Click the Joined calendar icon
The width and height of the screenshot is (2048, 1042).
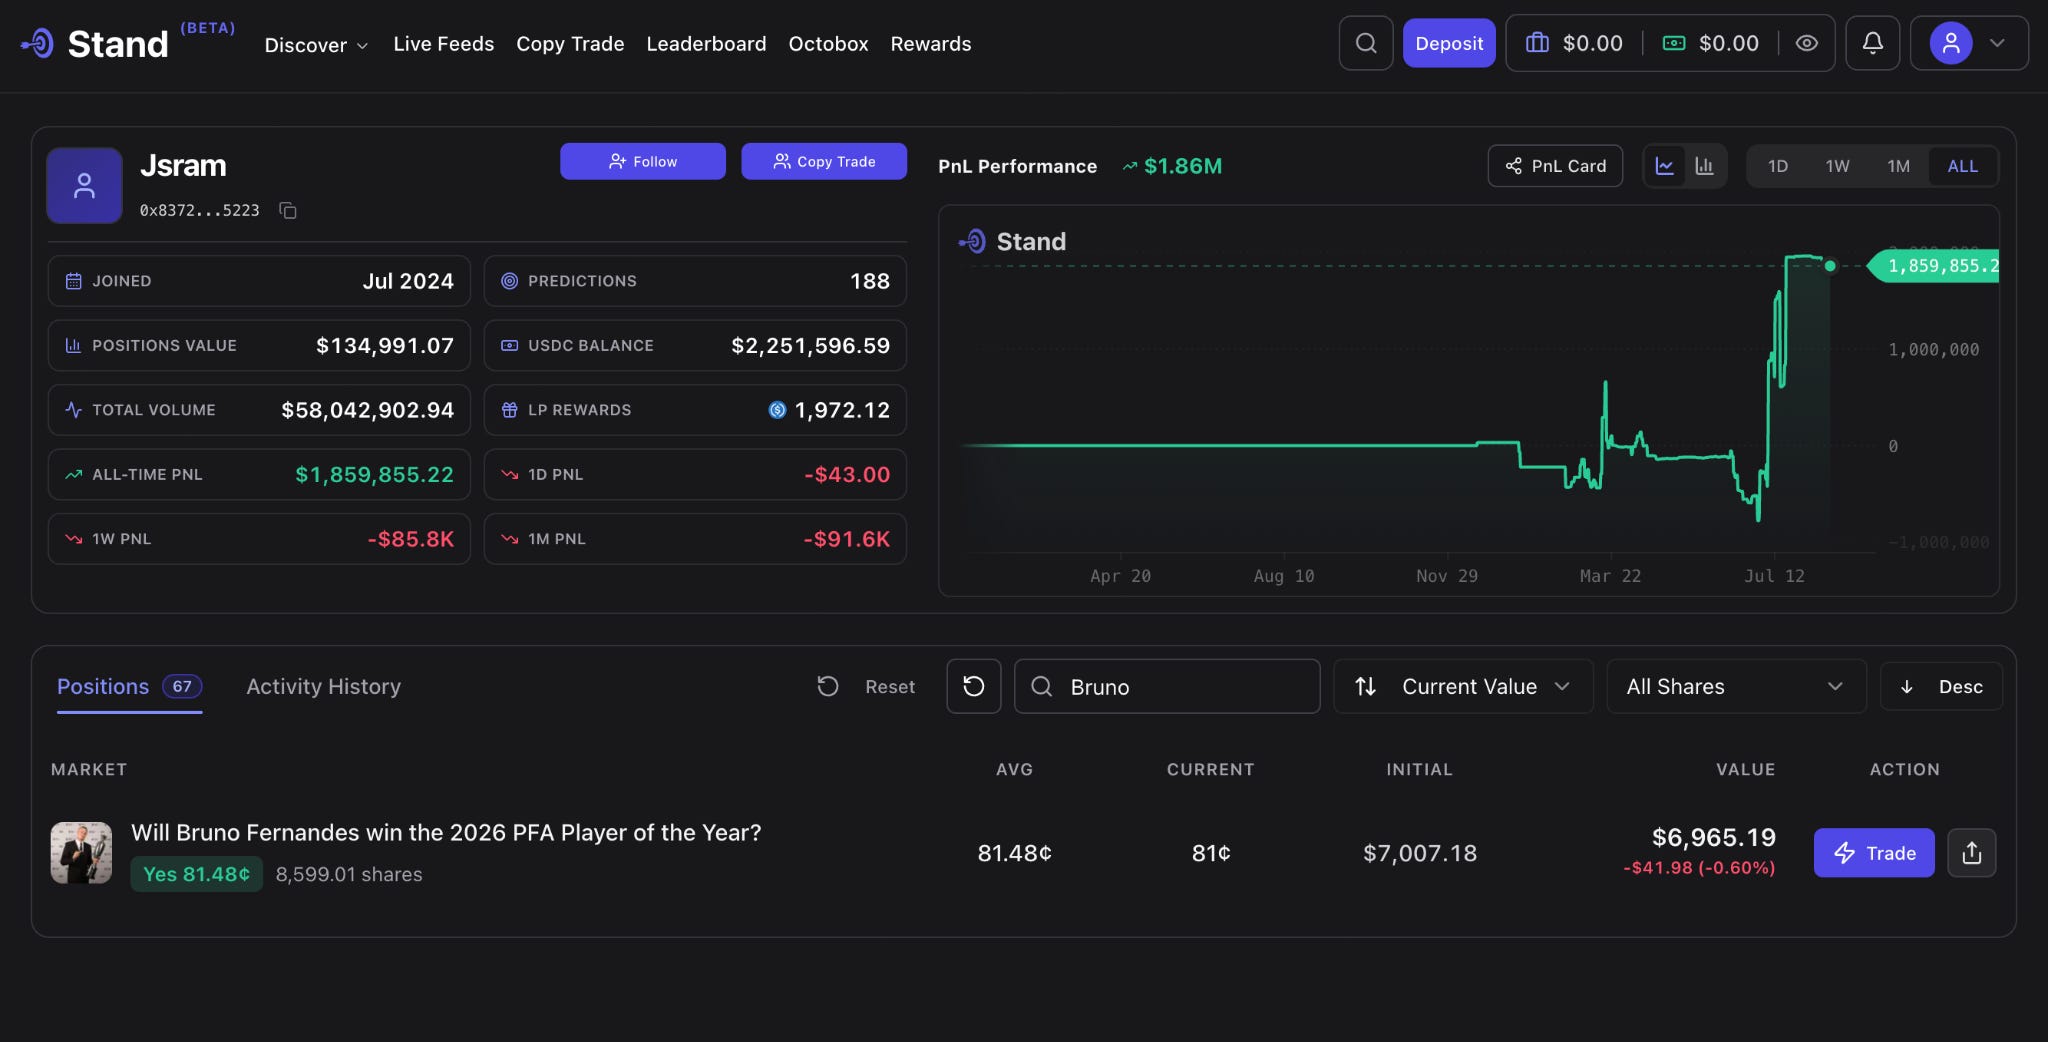pos(73,281)
